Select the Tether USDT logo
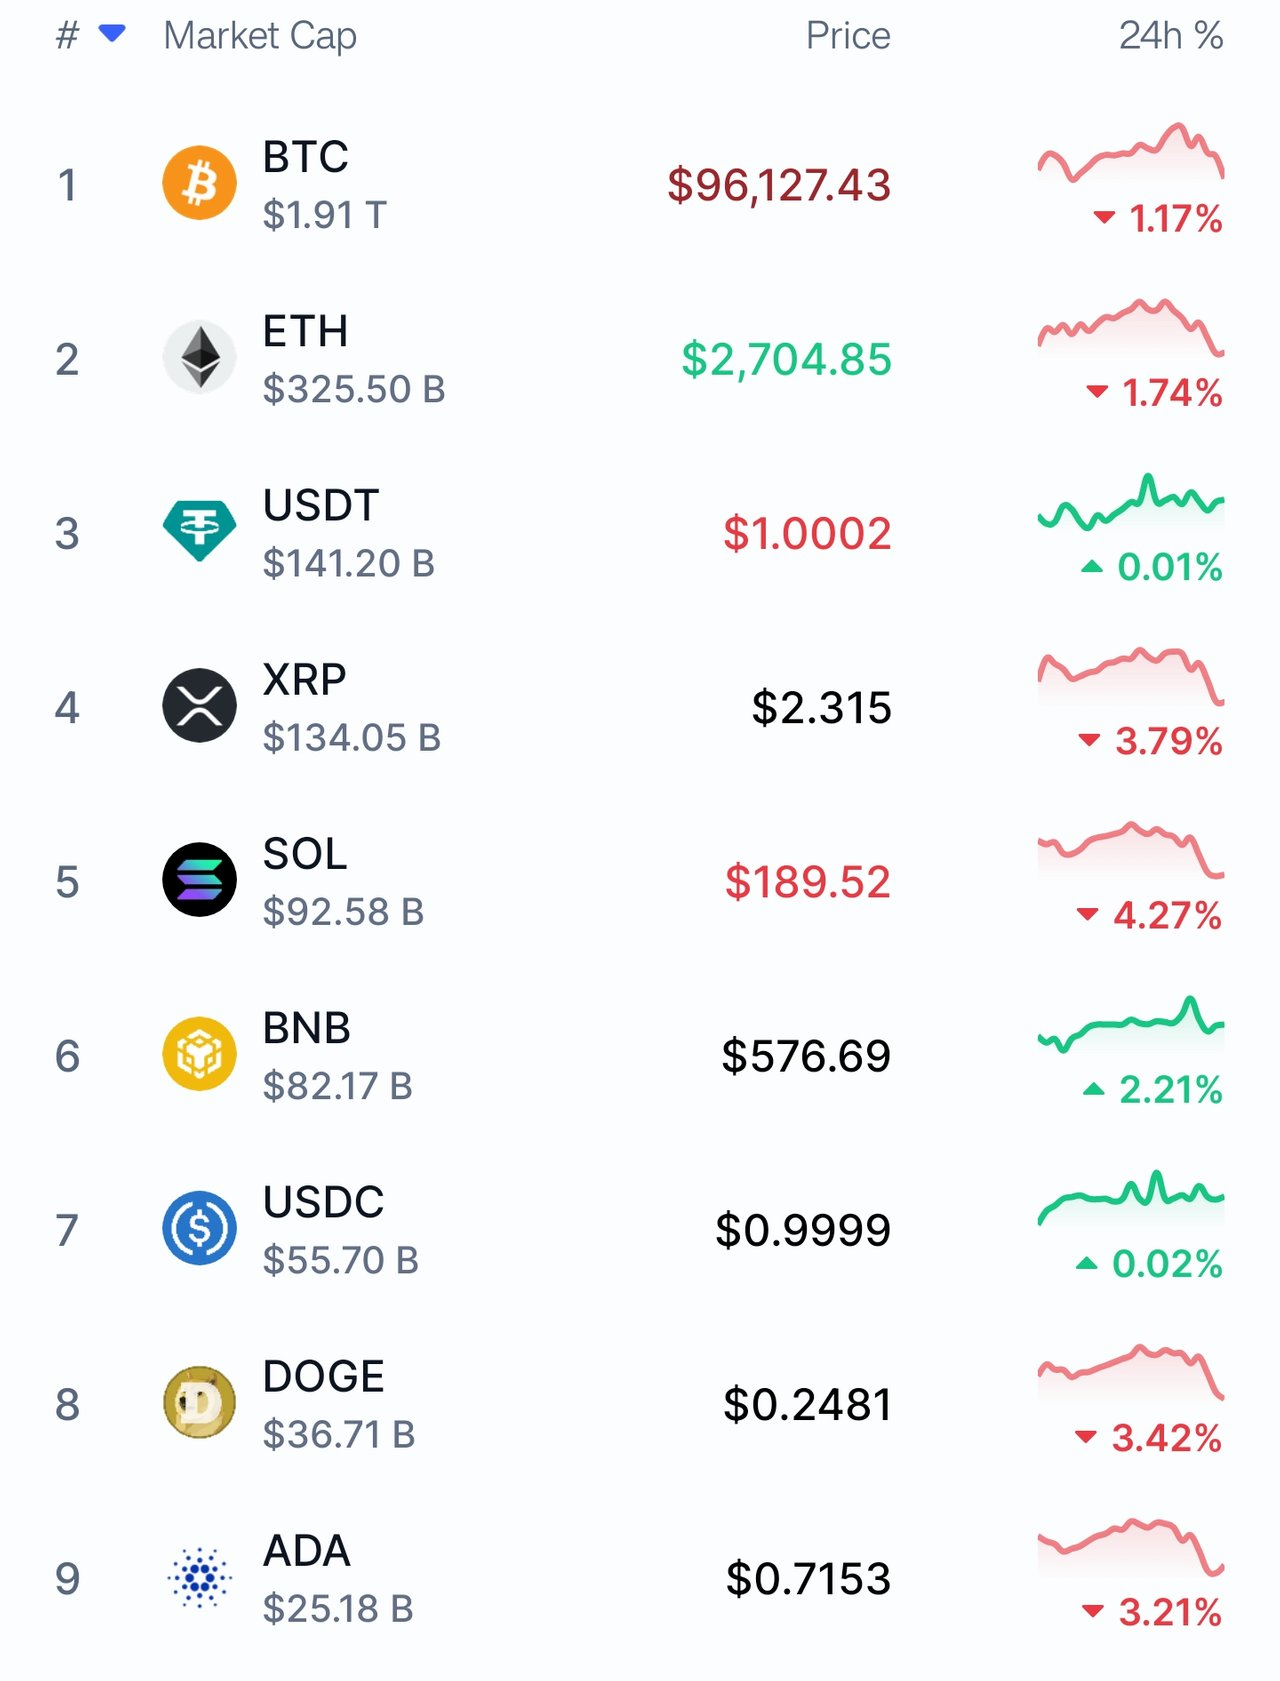The image size is (1280, 1681). [200, 531]
